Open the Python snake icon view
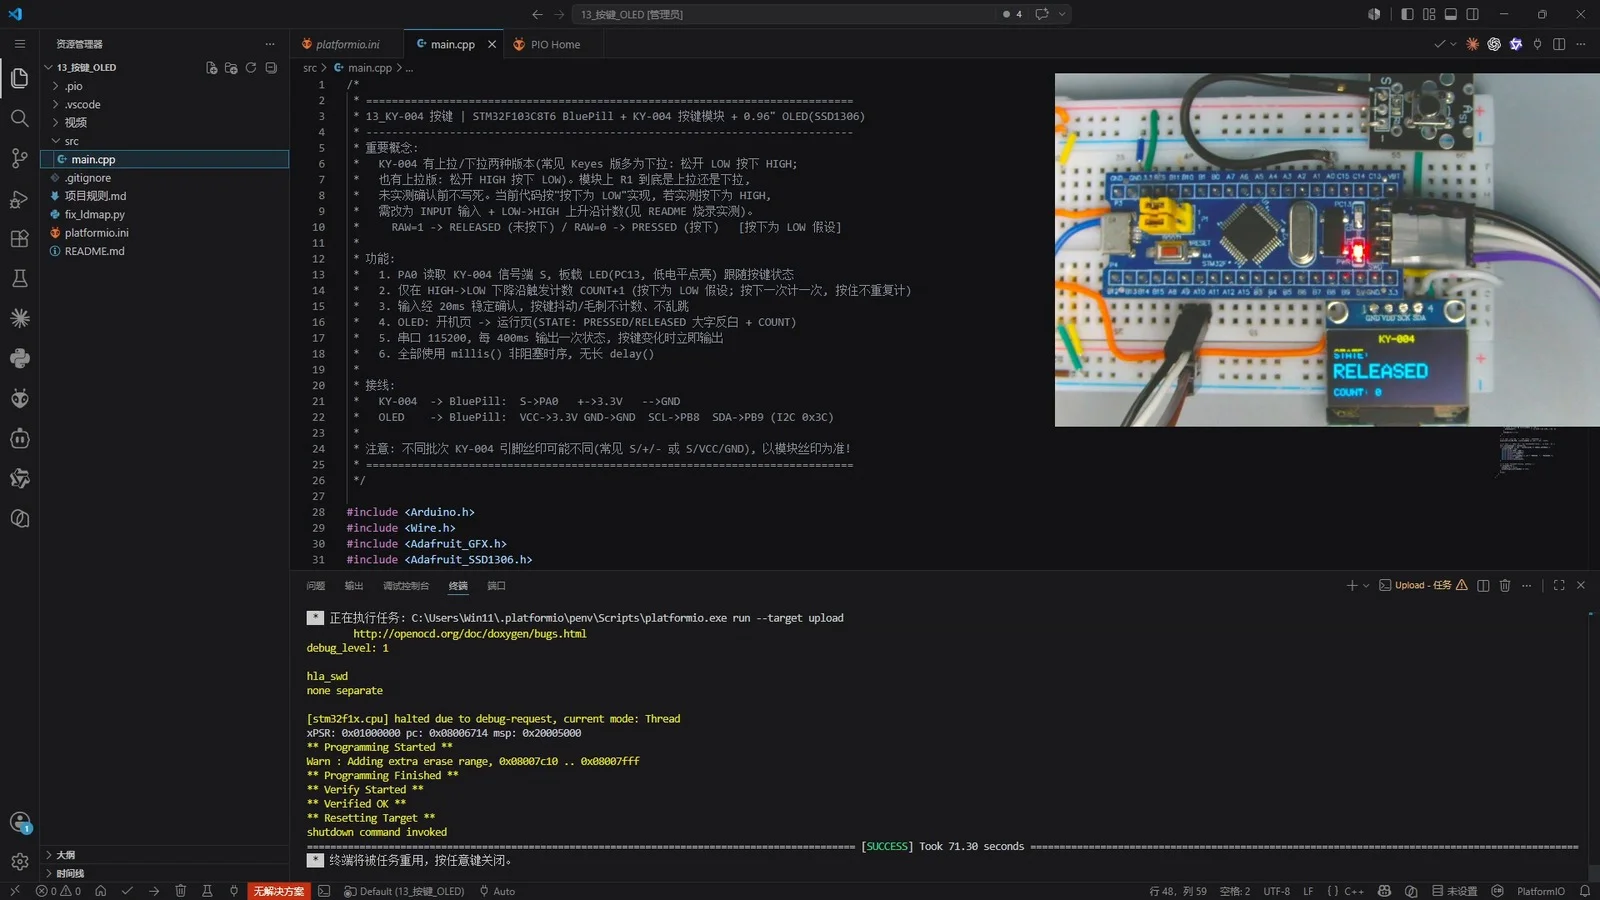1600x900 pixels. pyautogui.click(x=19, y=359)
